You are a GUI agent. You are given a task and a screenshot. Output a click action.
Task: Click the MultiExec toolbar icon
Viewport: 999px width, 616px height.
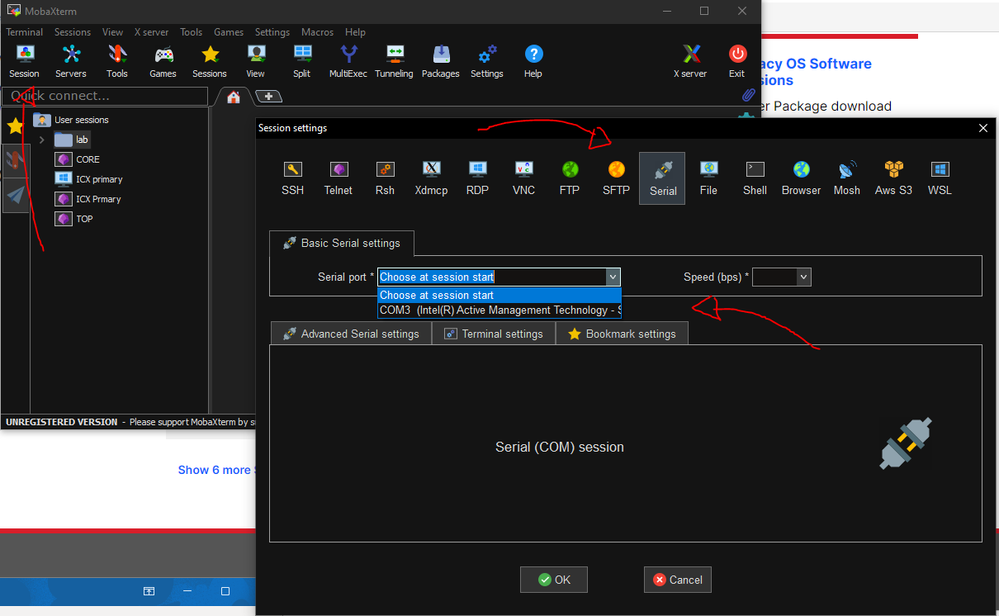348,60
